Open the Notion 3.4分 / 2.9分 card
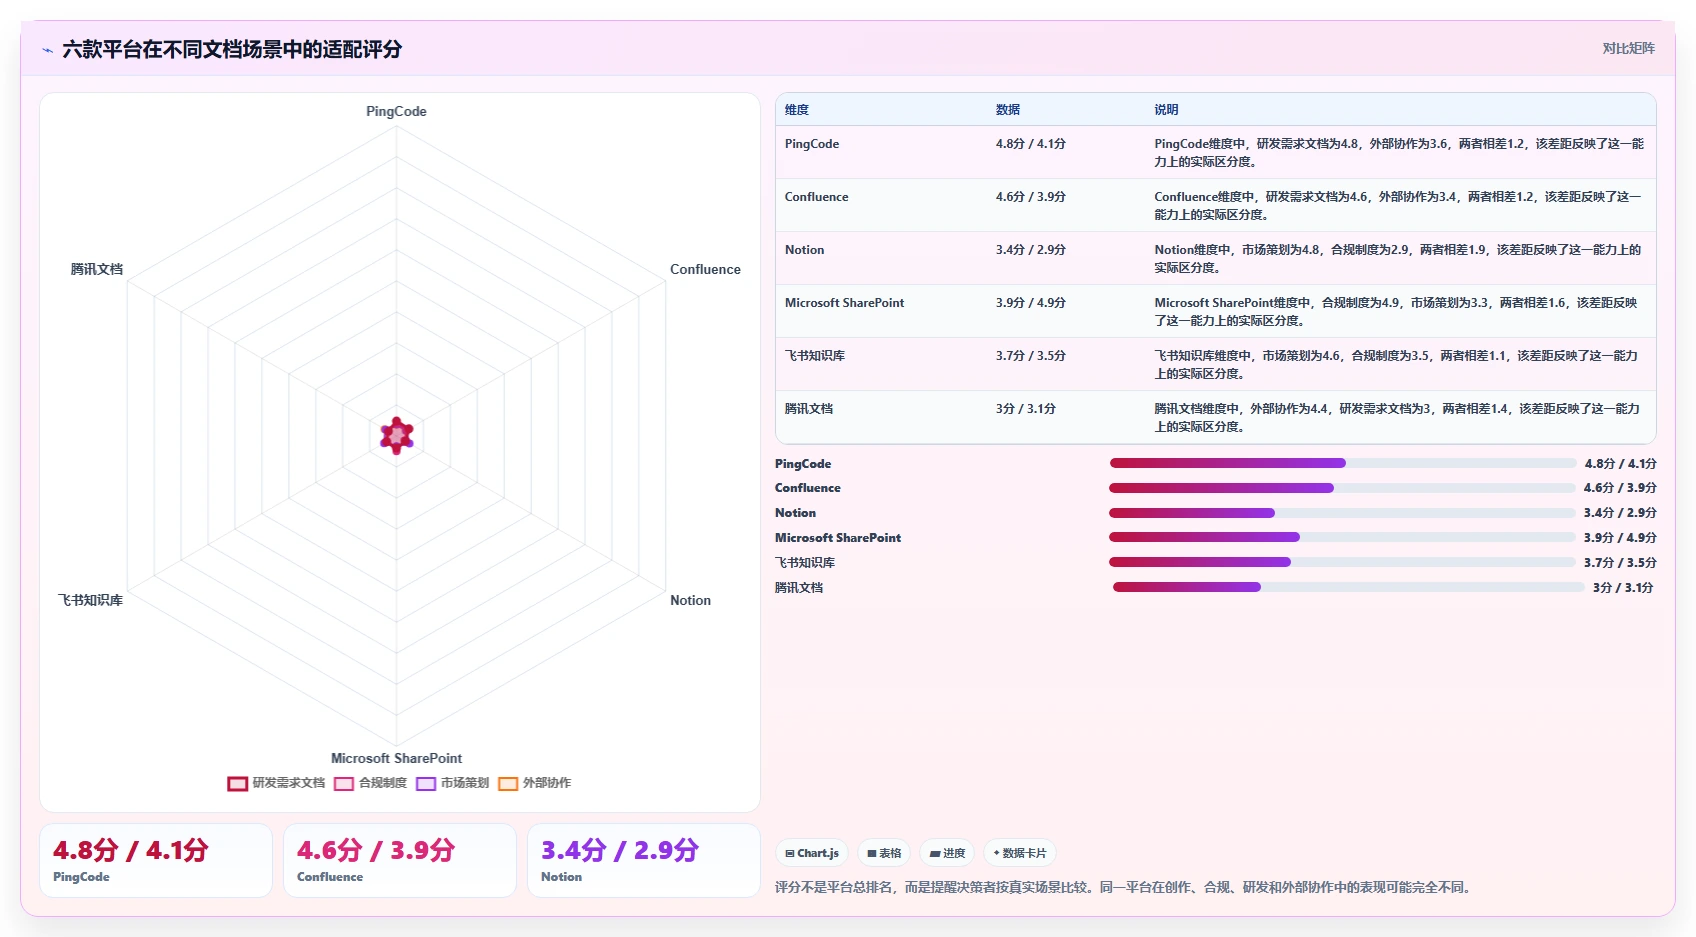 tap(644, 861)
